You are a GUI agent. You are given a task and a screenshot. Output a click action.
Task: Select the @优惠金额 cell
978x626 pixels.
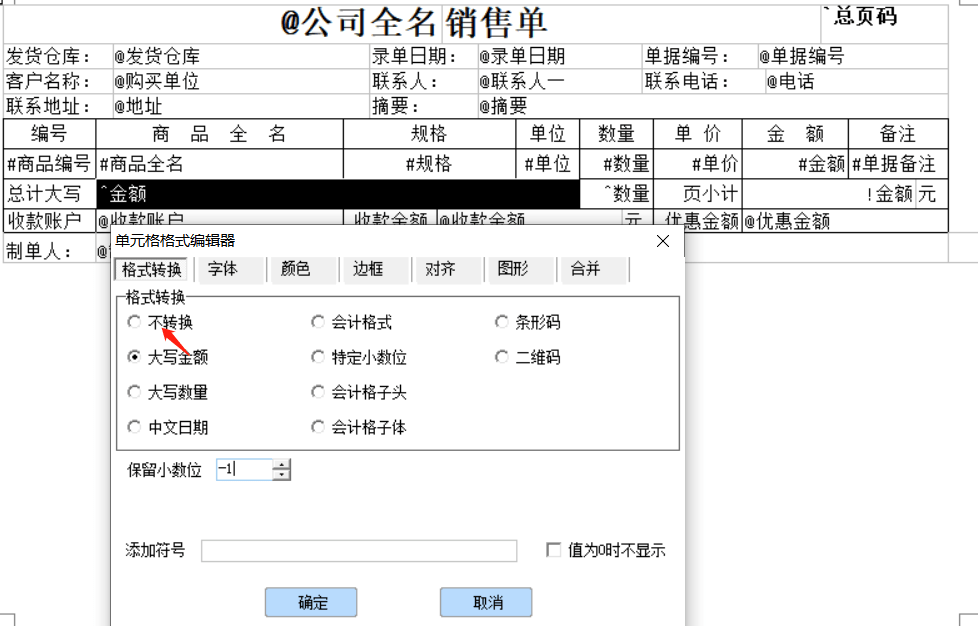[x=845, y=221]
